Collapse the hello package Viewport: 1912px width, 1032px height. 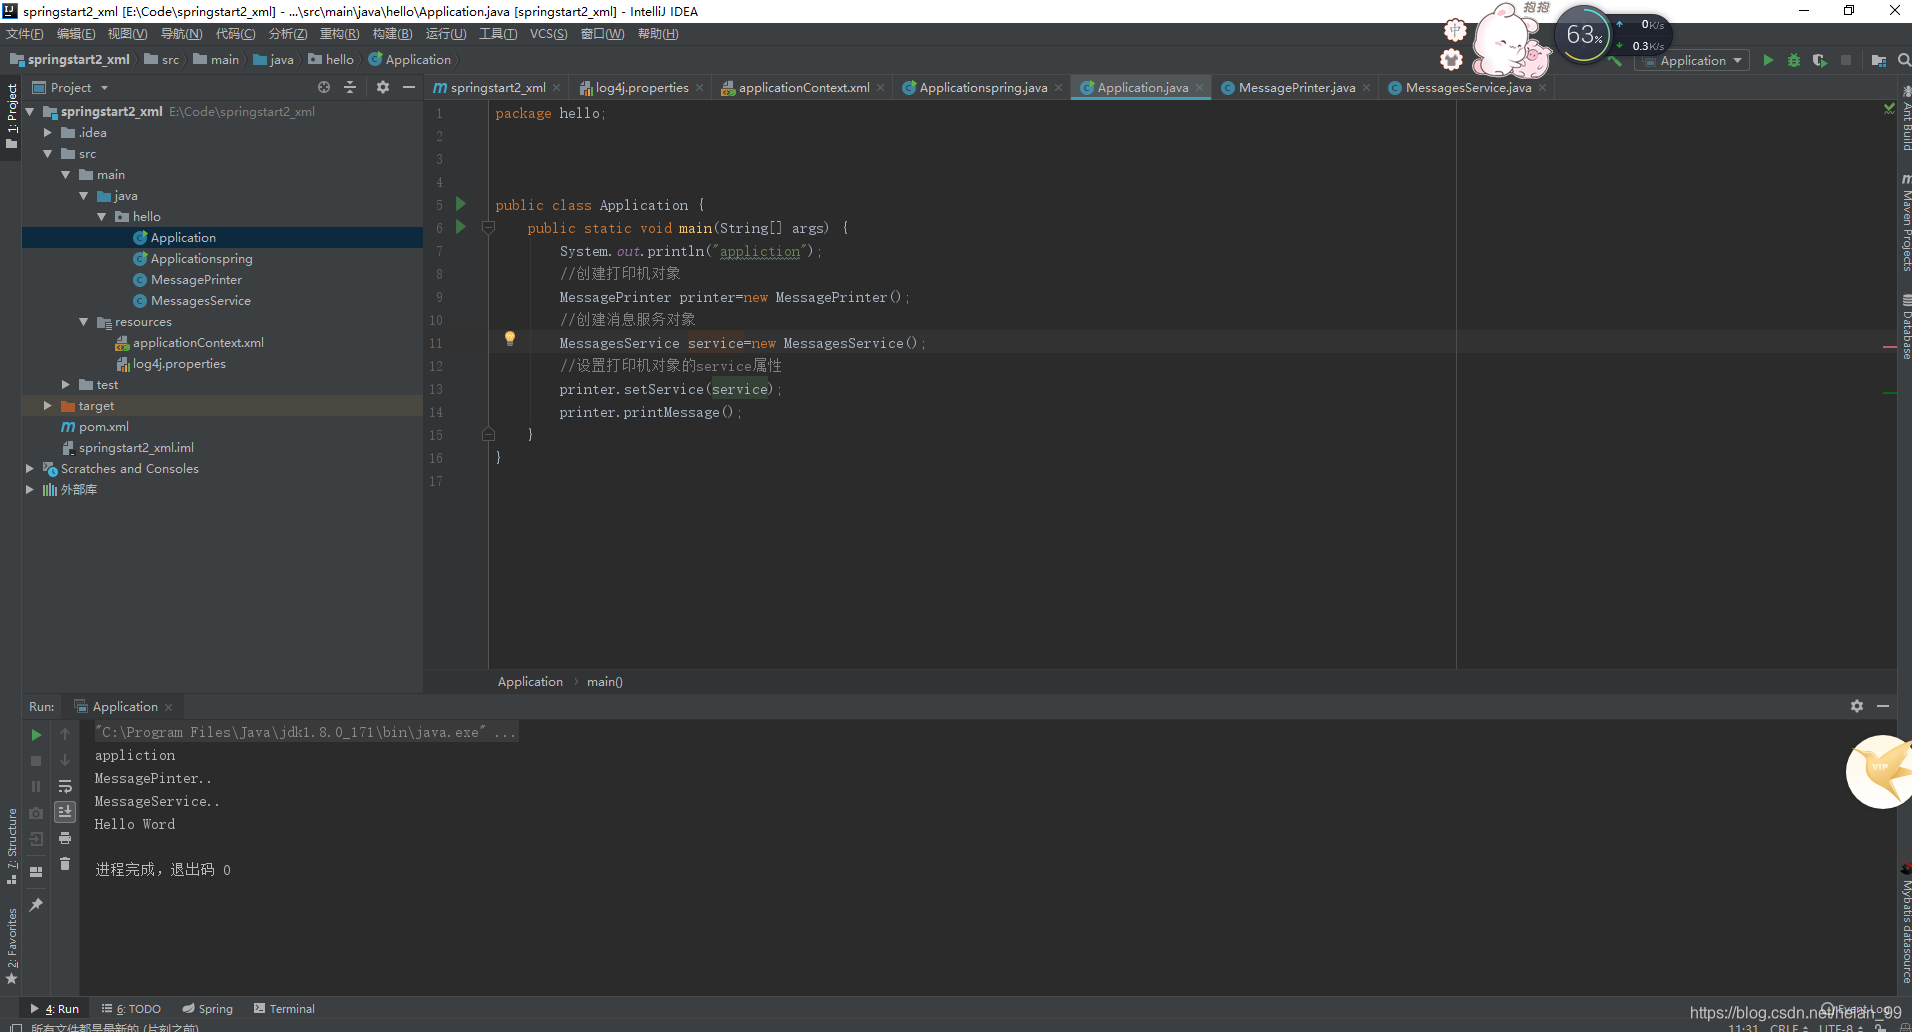tap(101, 217)
